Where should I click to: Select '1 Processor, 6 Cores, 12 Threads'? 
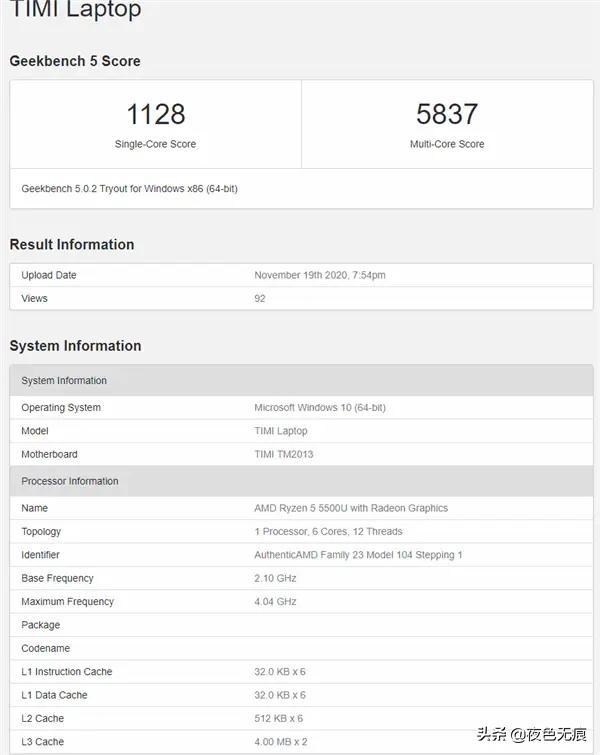(328, 532)
